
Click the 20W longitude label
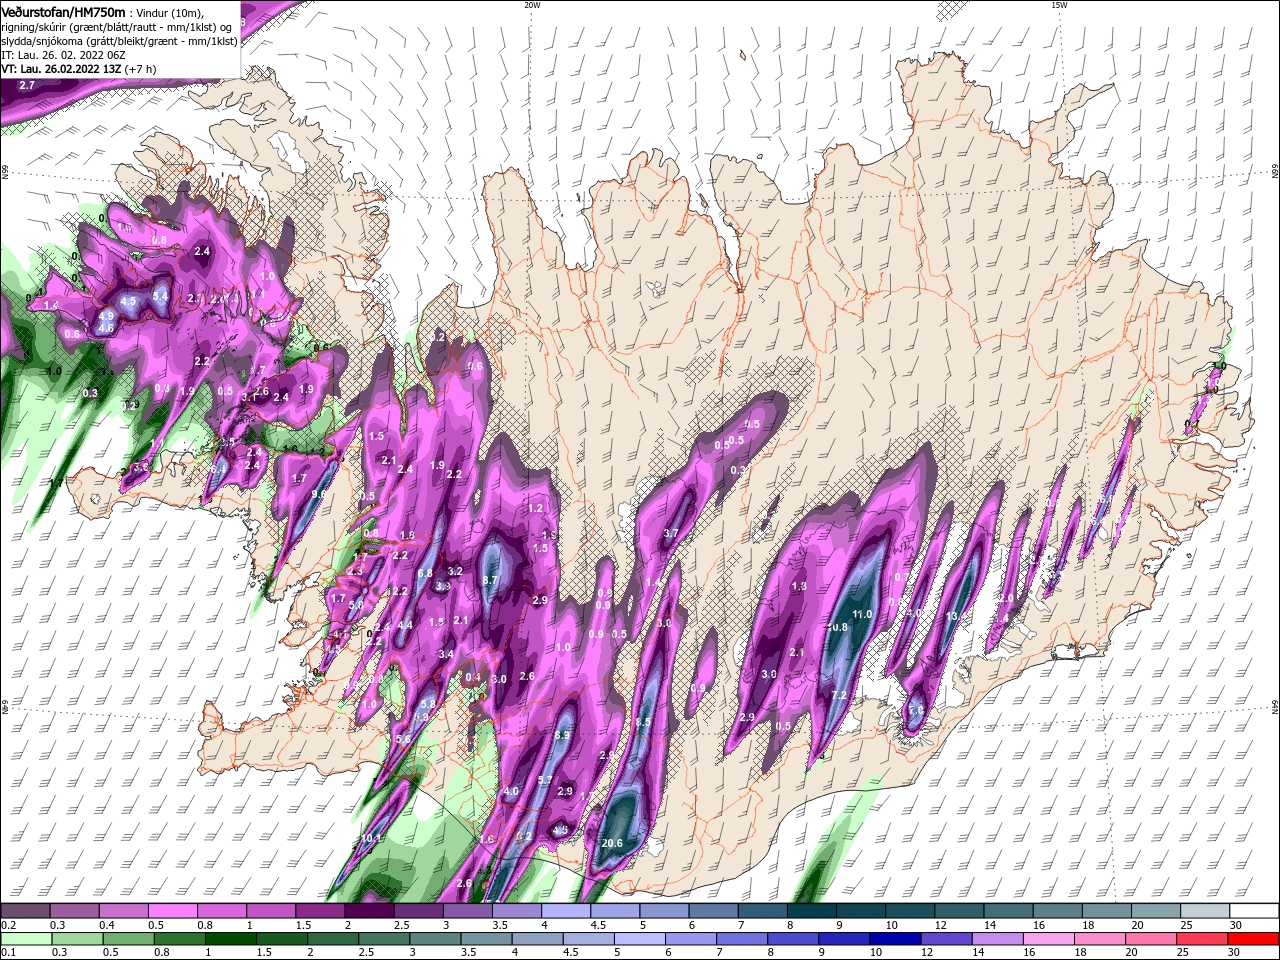(x=532, y=5)
